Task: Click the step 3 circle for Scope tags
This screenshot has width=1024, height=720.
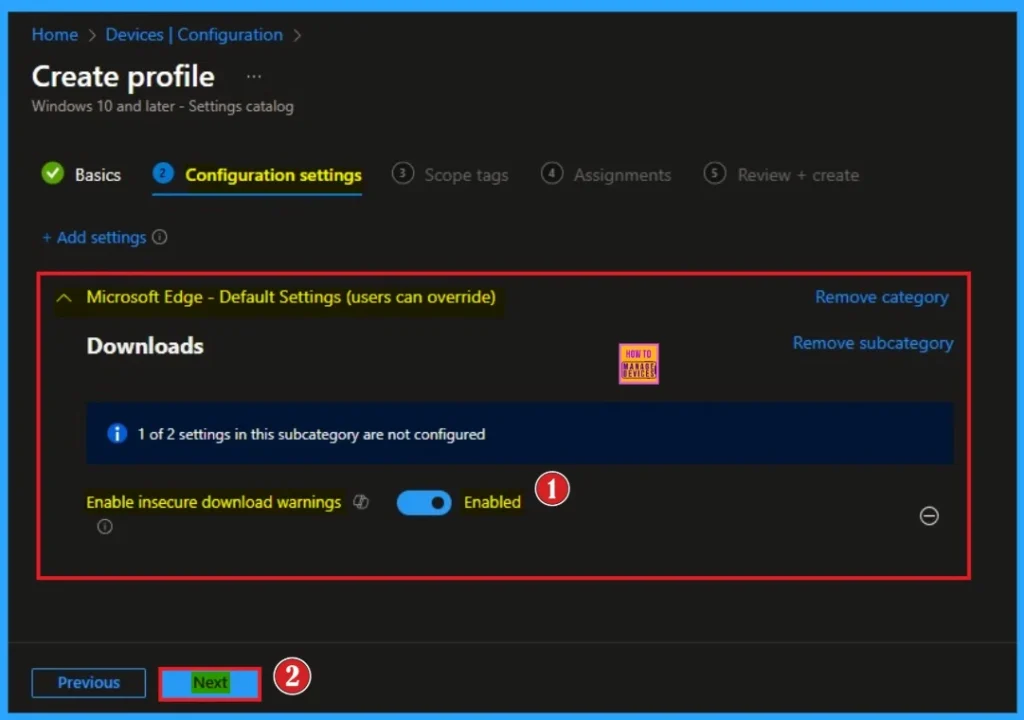Action: tap(402, 173)
